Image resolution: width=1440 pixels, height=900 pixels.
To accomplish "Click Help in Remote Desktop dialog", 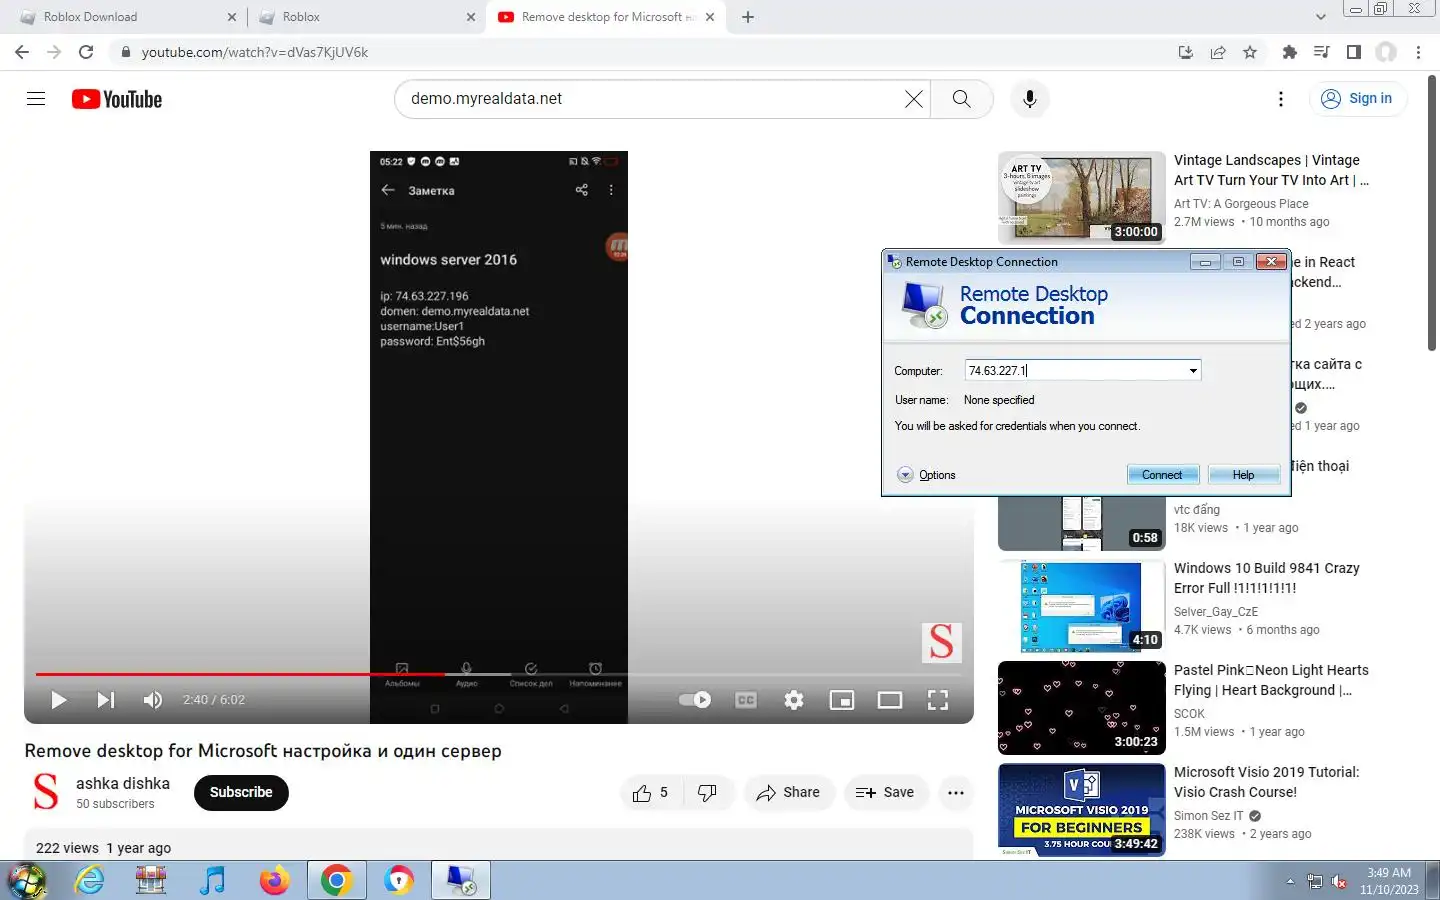I will [1243, 475].
